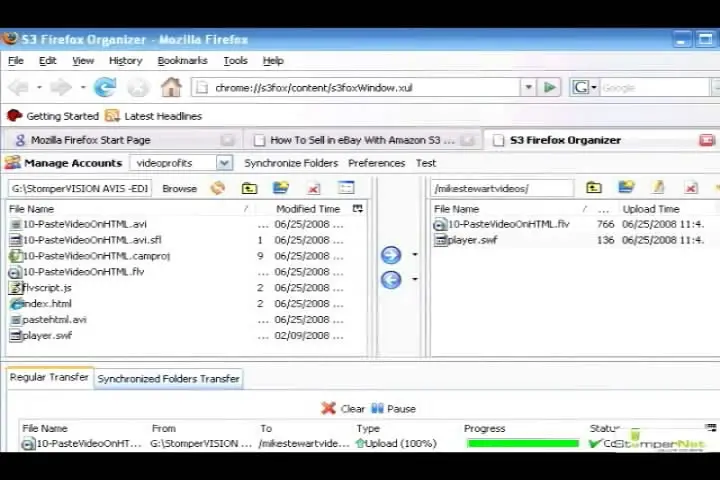The width and height of the screenshot is (720, 480).
Task: Create new folder in local pane
Action: [280, 187]
